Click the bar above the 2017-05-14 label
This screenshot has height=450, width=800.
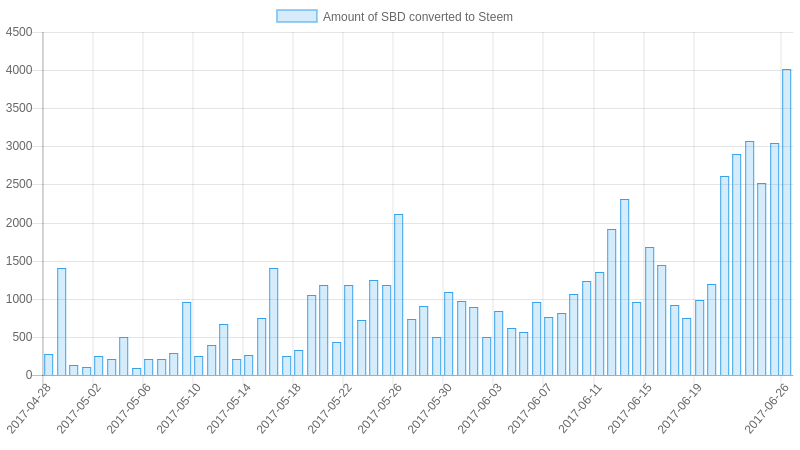coord(248,365)
